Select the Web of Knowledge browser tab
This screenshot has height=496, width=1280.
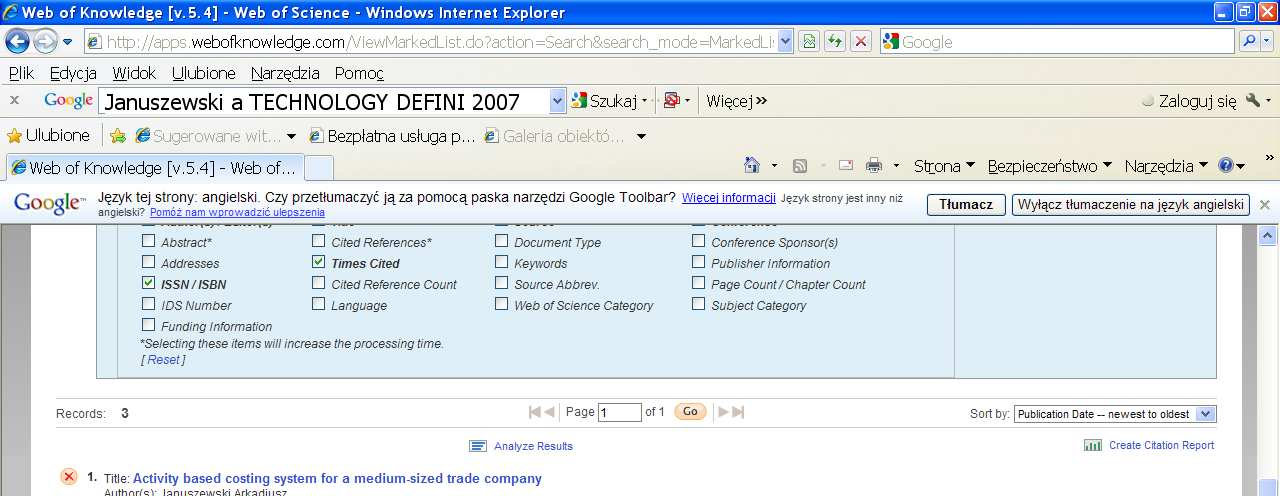[x=153, y=167]
